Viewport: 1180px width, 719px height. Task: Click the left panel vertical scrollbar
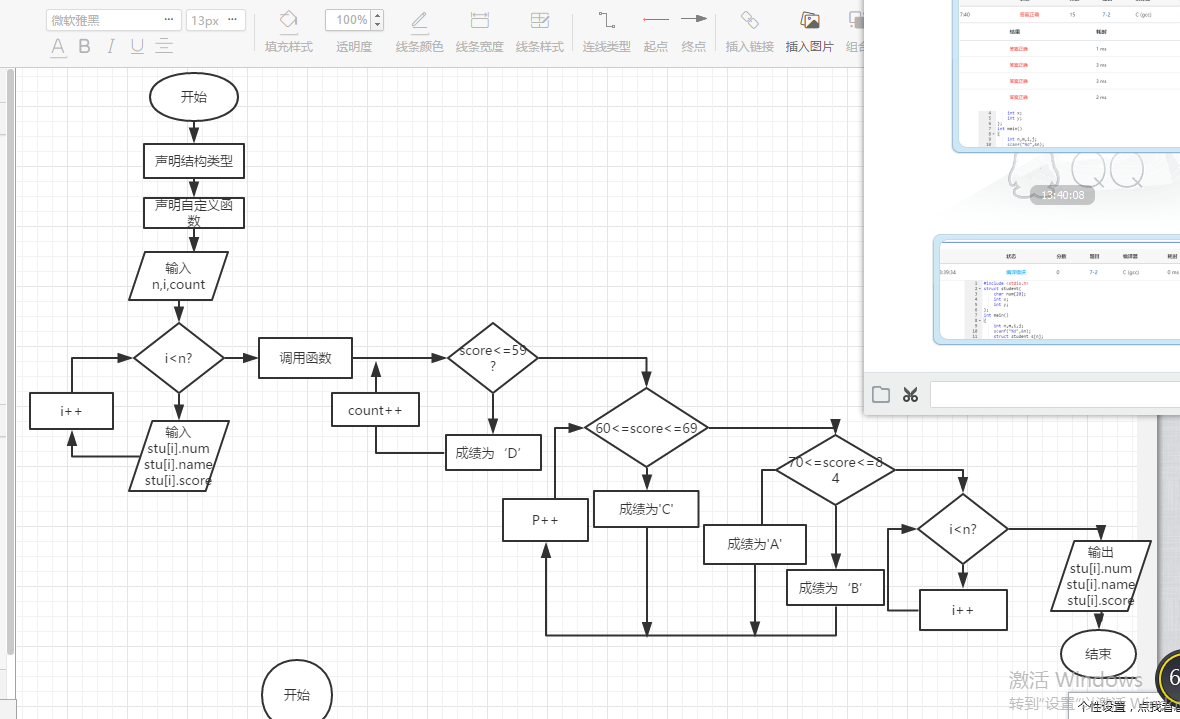[10, 361]
